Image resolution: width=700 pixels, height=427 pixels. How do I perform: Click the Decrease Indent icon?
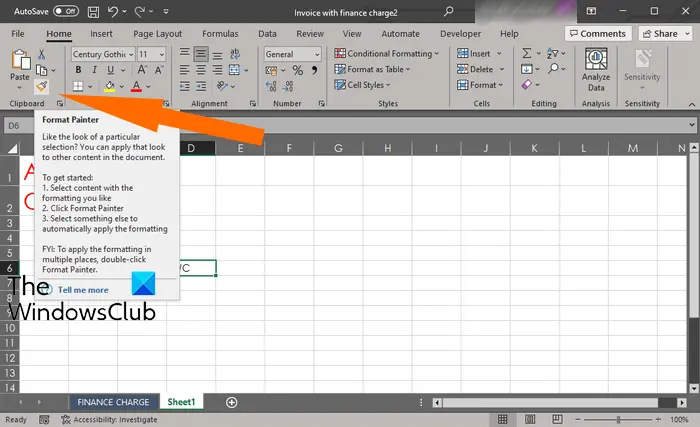point(185,86)
